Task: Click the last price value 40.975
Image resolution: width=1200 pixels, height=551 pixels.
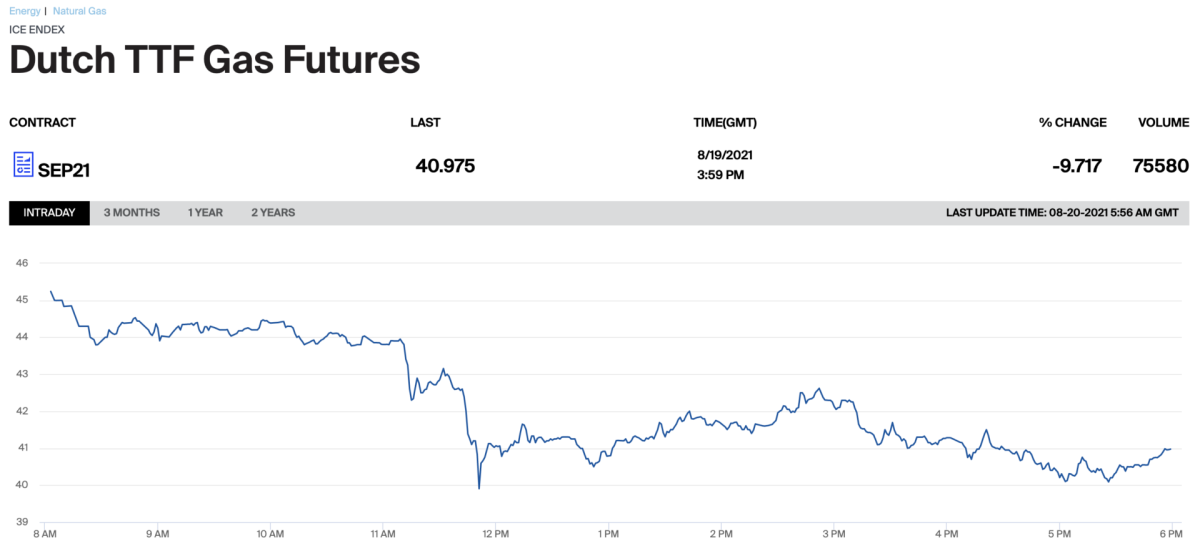Action: 445,165
